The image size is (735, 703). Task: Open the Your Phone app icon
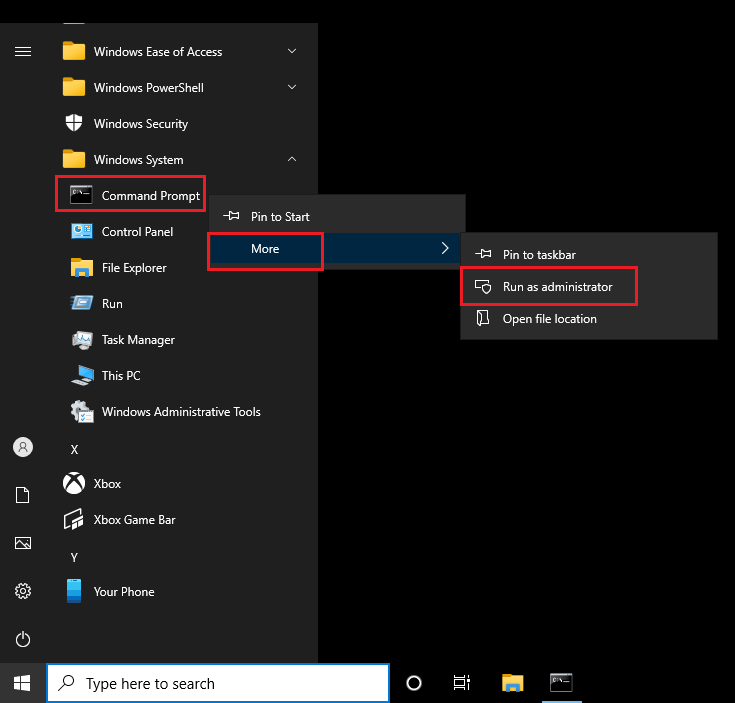coord(74,591)
